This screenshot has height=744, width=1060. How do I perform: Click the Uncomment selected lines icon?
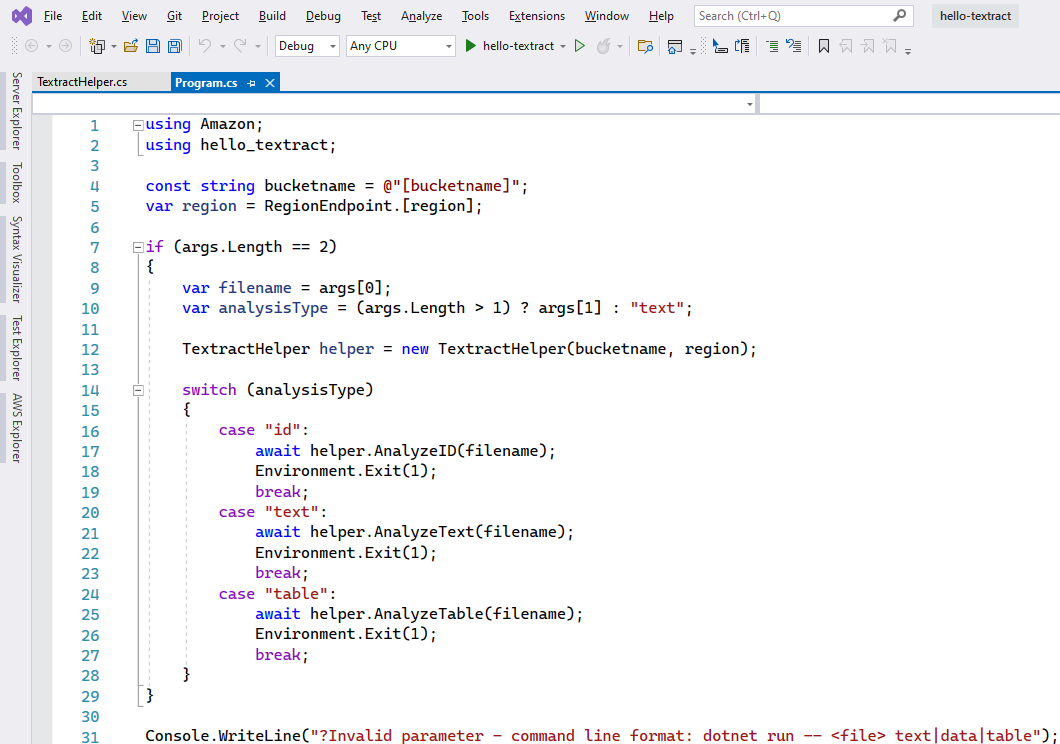[x=794, y=46]
